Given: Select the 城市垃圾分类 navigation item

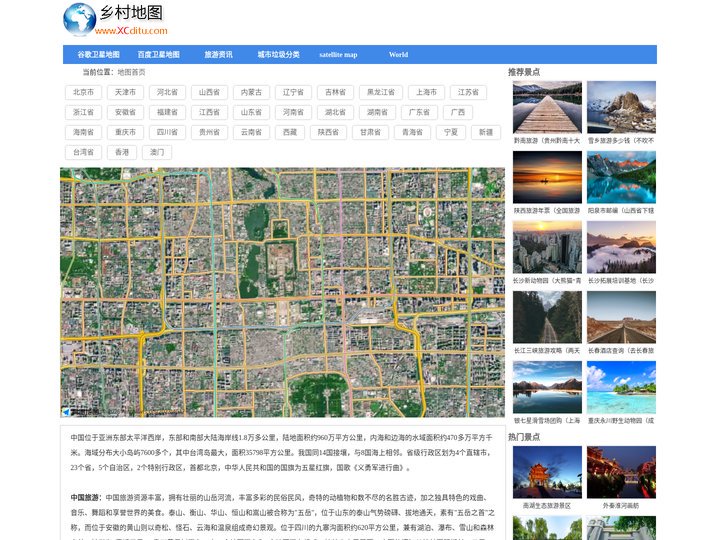Looking at the screenshot, I should coord(278,55).
